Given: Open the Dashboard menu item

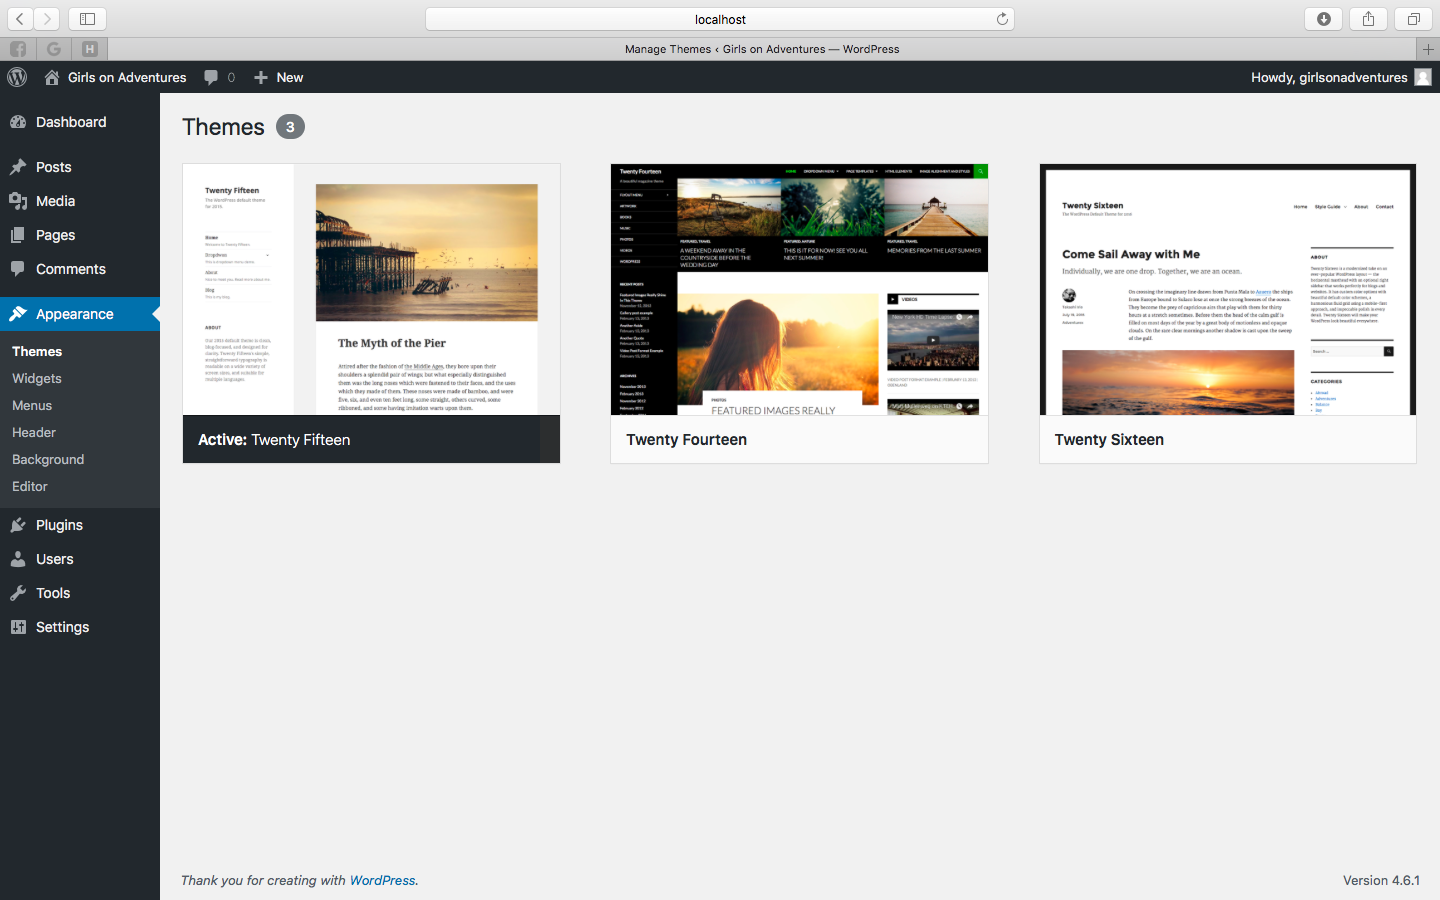Looking at the screenshot, I should pyautogui.click(x=80, y=122).
